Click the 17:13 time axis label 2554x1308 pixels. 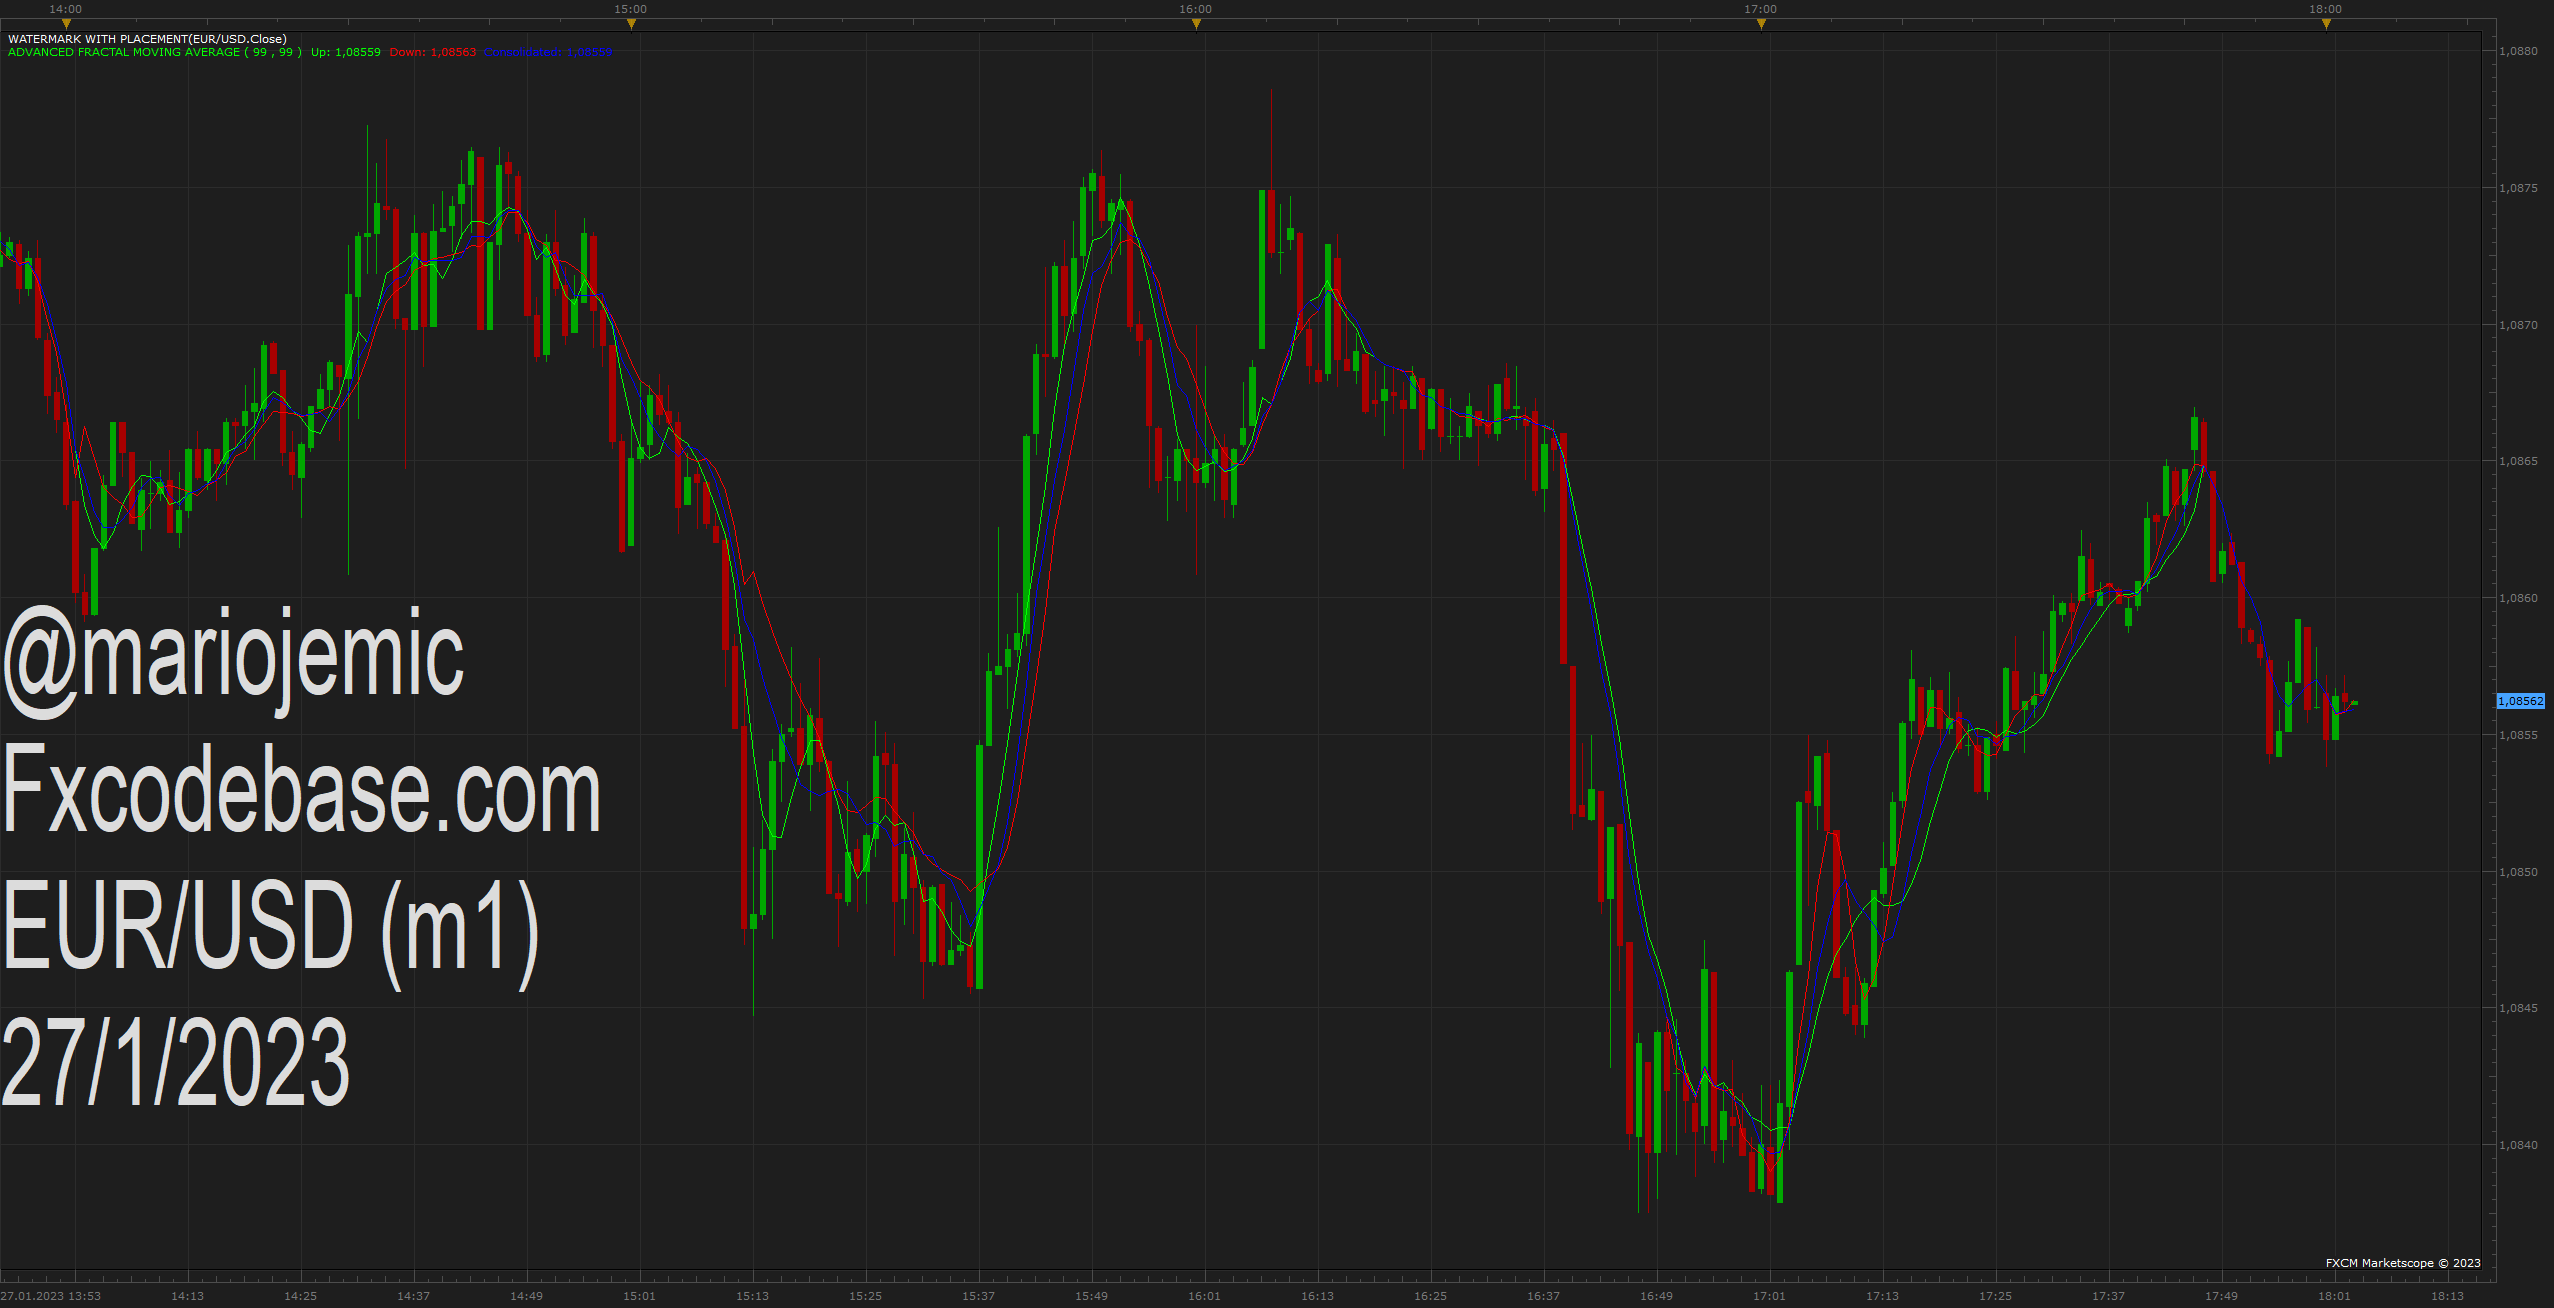[1882, 1296]
